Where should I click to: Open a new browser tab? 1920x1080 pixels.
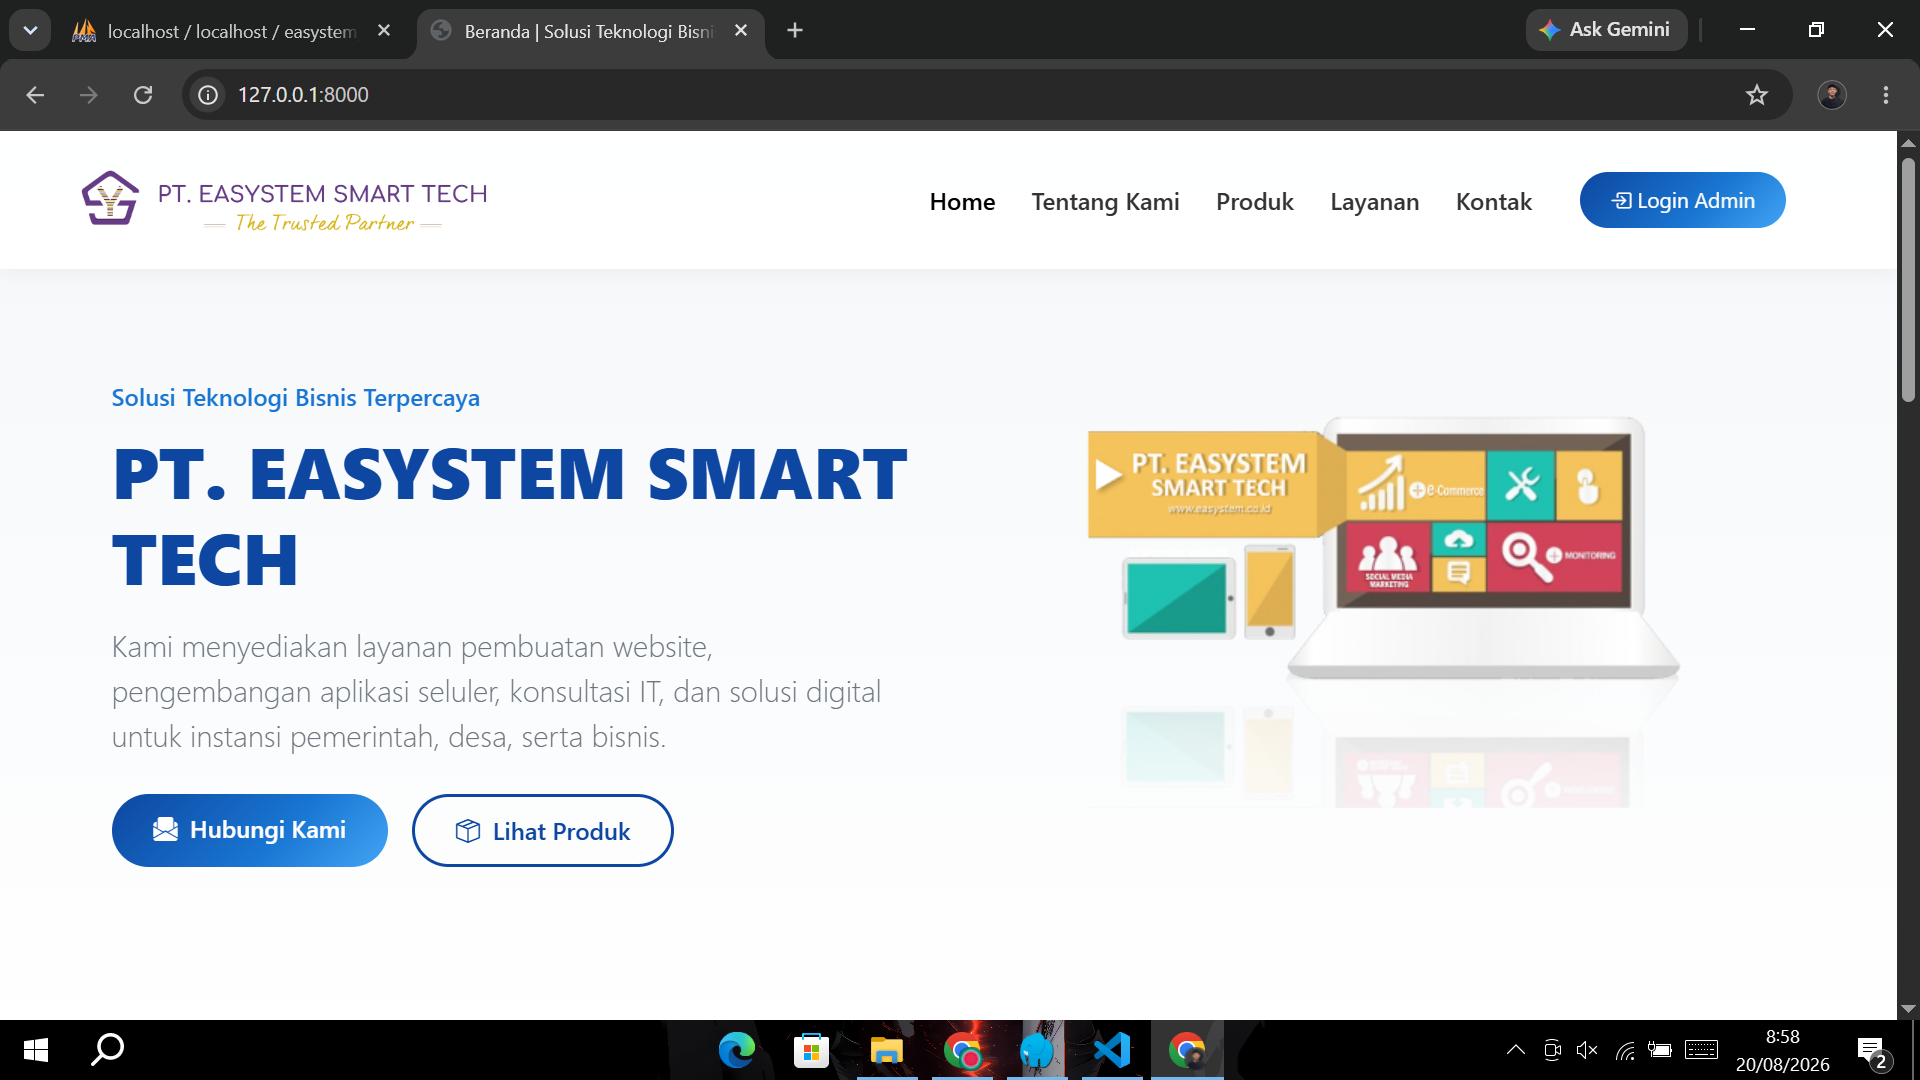[x=795, y=31]
